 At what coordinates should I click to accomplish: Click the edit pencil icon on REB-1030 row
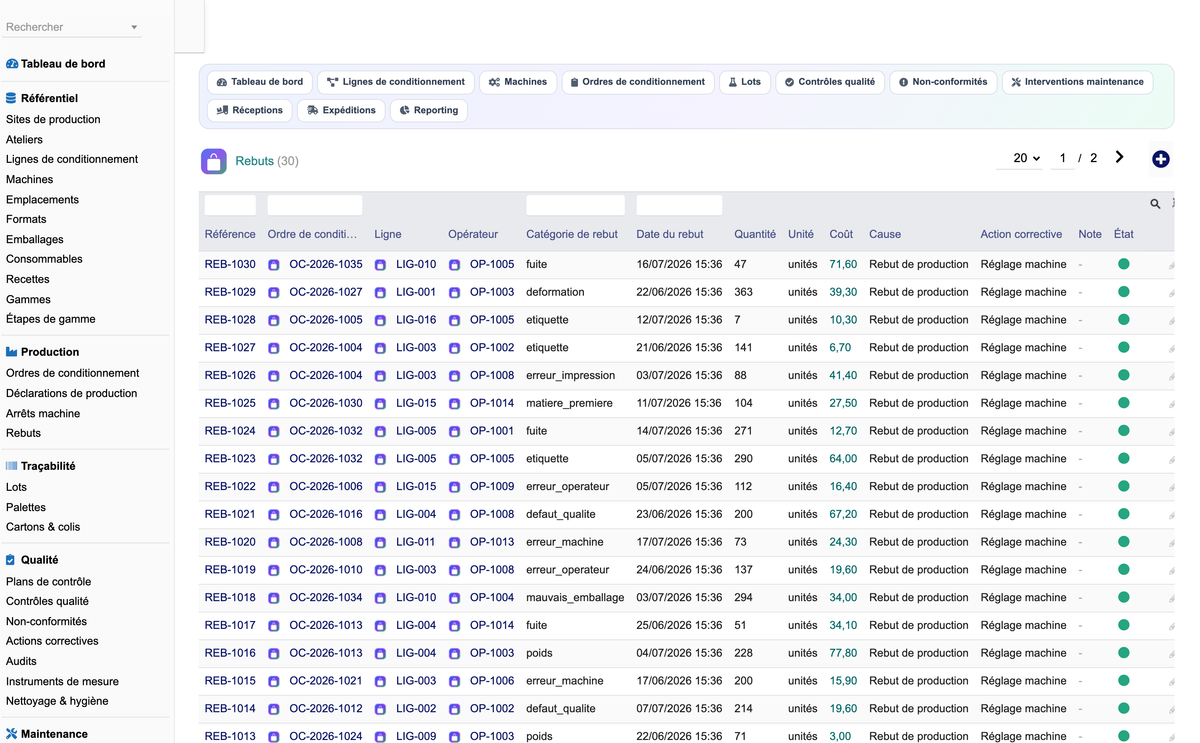1171,265
